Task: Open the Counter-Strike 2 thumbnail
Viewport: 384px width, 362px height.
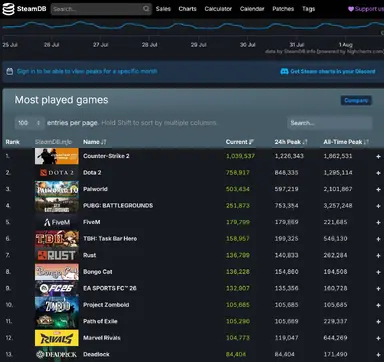Action: click(57, 156)
